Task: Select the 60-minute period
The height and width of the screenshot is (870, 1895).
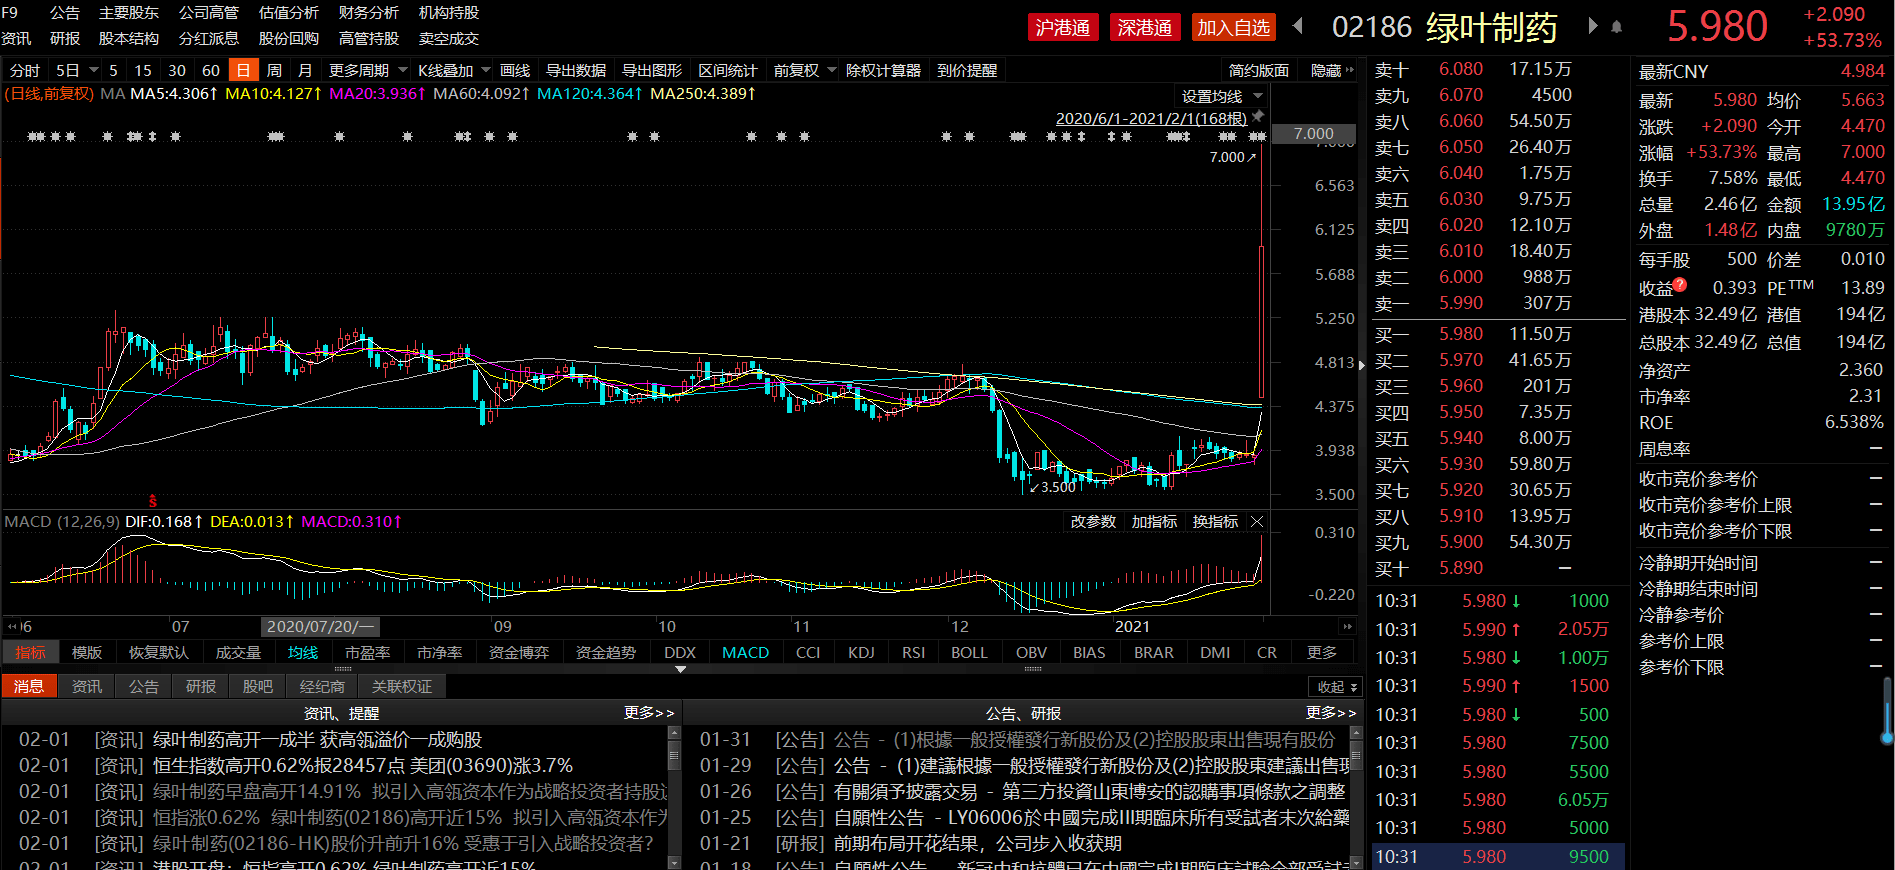Action: pos(211,70)
